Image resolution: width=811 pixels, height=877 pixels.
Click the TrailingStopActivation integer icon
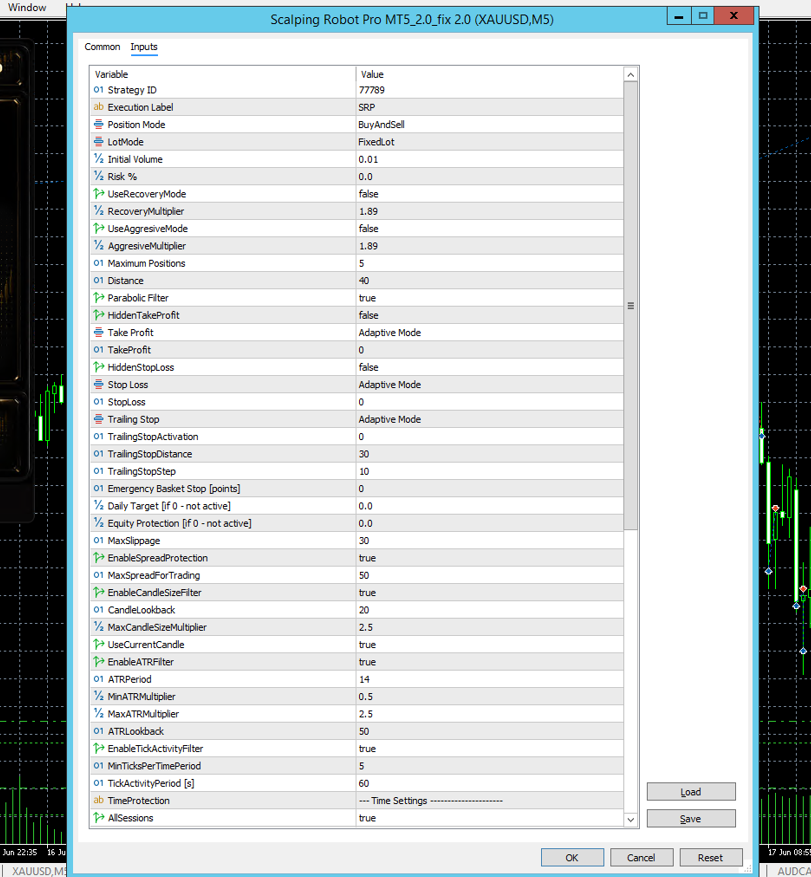98,436
